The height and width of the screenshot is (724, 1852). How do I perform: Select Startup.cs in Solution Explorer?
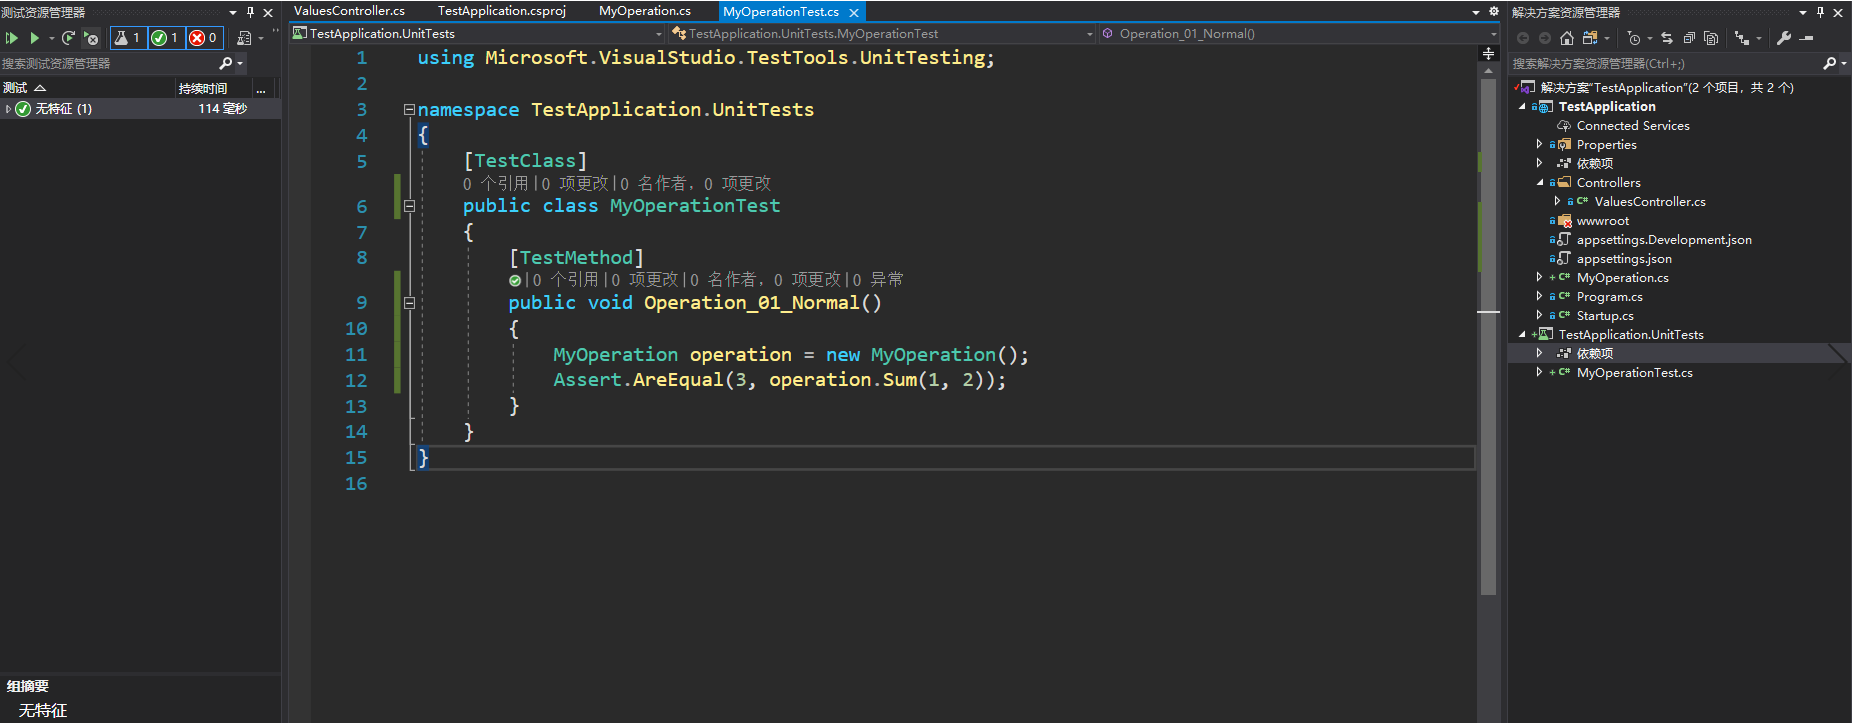1605,316
